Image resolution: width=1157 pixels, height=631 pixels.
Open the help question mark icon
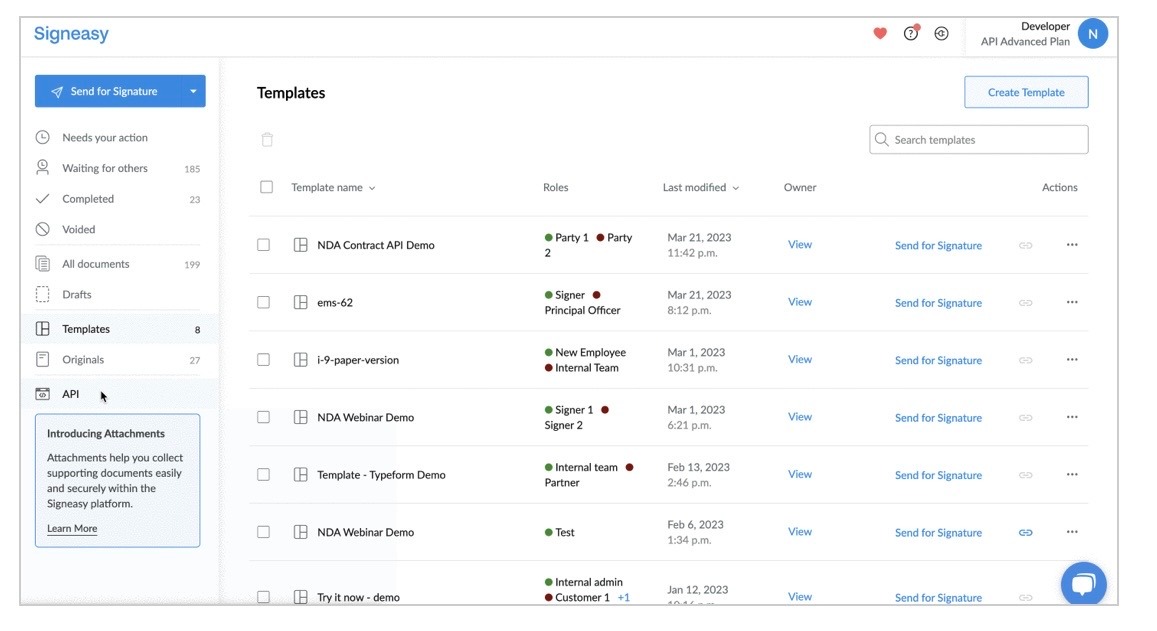click(x=911, y=33)
